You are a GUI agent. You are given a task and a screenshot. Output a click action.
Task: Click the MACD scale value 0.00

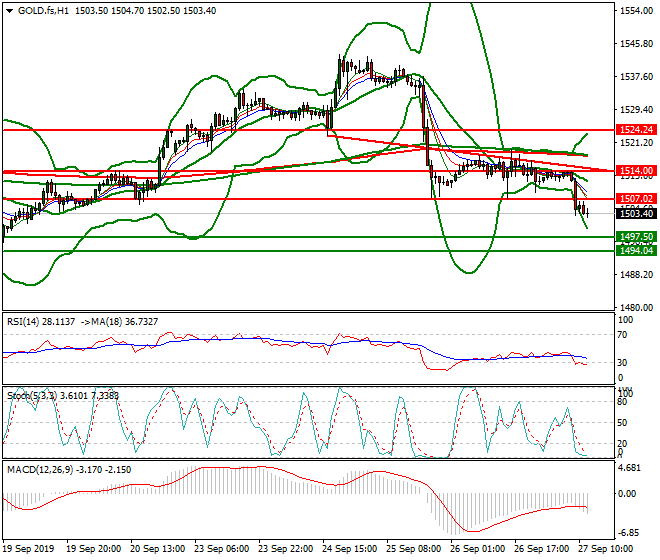tap(628, 493)
